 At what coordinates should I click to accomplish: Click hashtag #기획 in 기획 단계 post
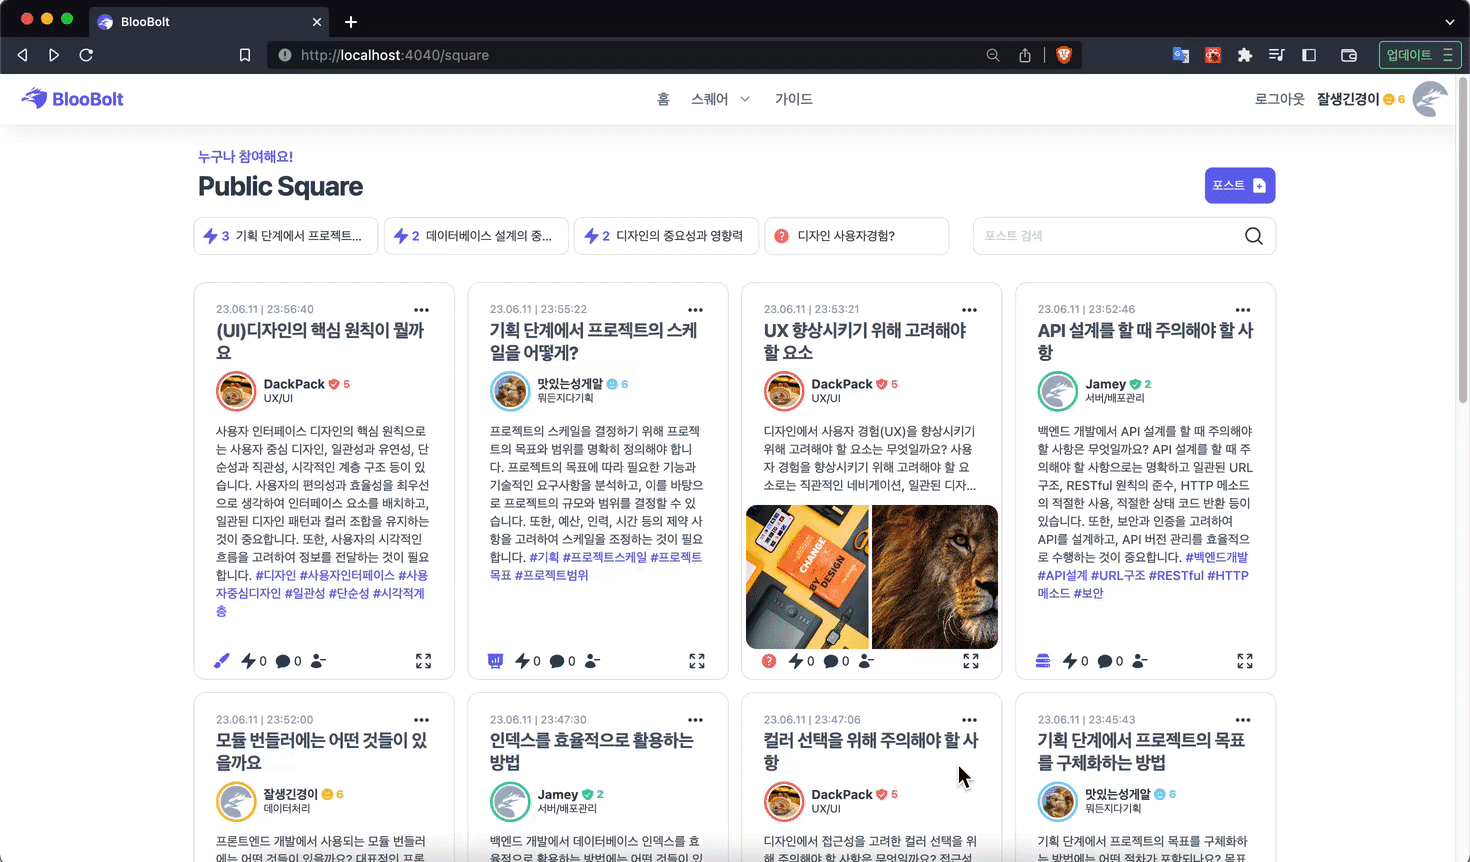544,557
